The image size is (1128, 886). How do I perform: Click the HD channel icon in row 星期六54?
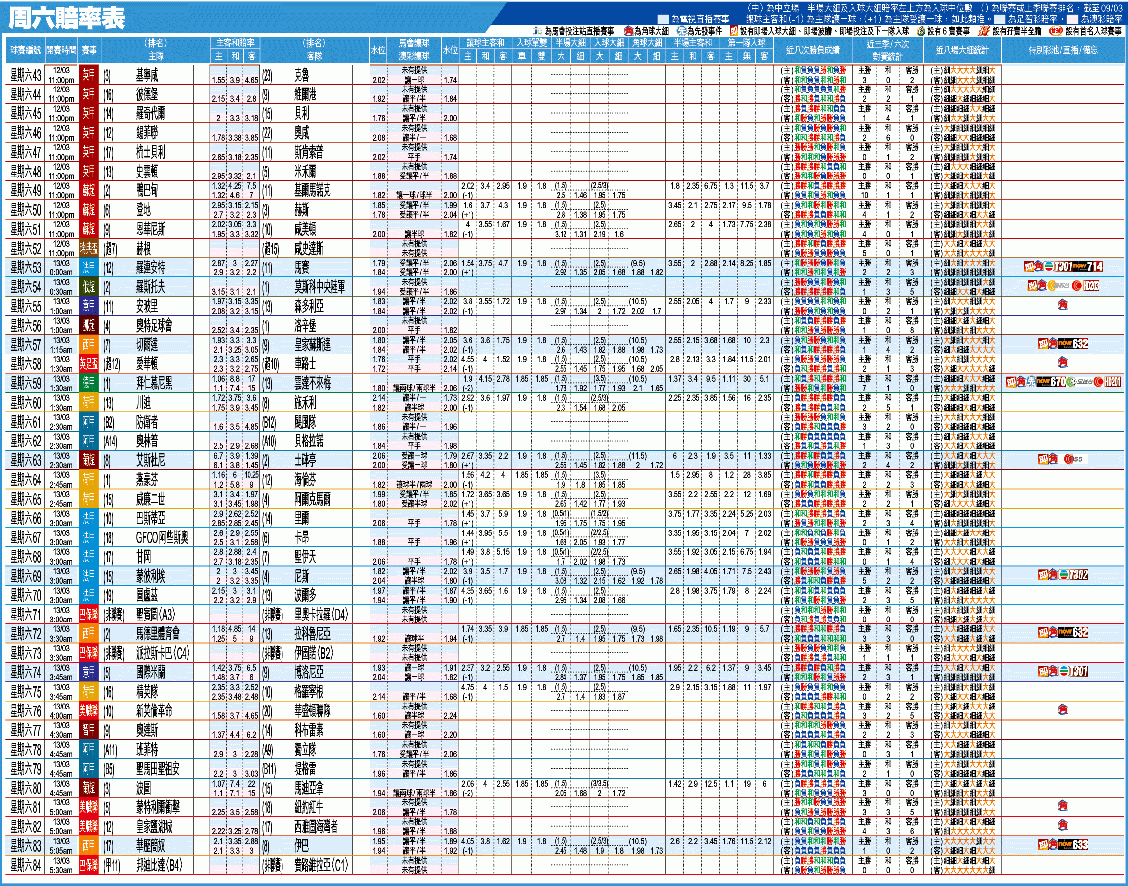tap(1091, 286)
